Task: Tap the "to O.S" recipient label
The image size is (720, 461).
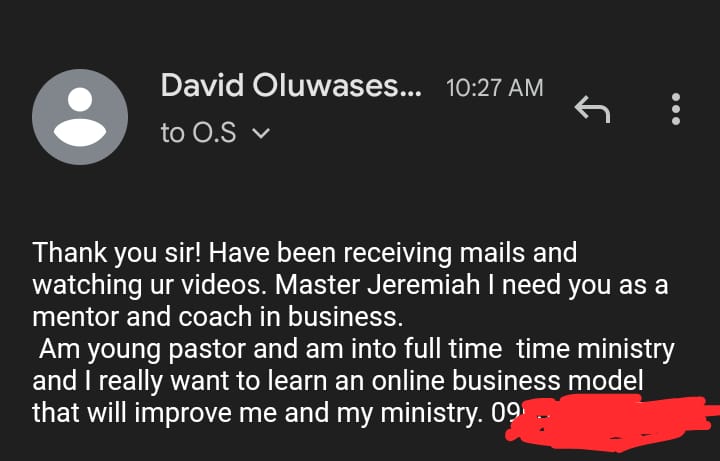Action: [x=199, y=133]
